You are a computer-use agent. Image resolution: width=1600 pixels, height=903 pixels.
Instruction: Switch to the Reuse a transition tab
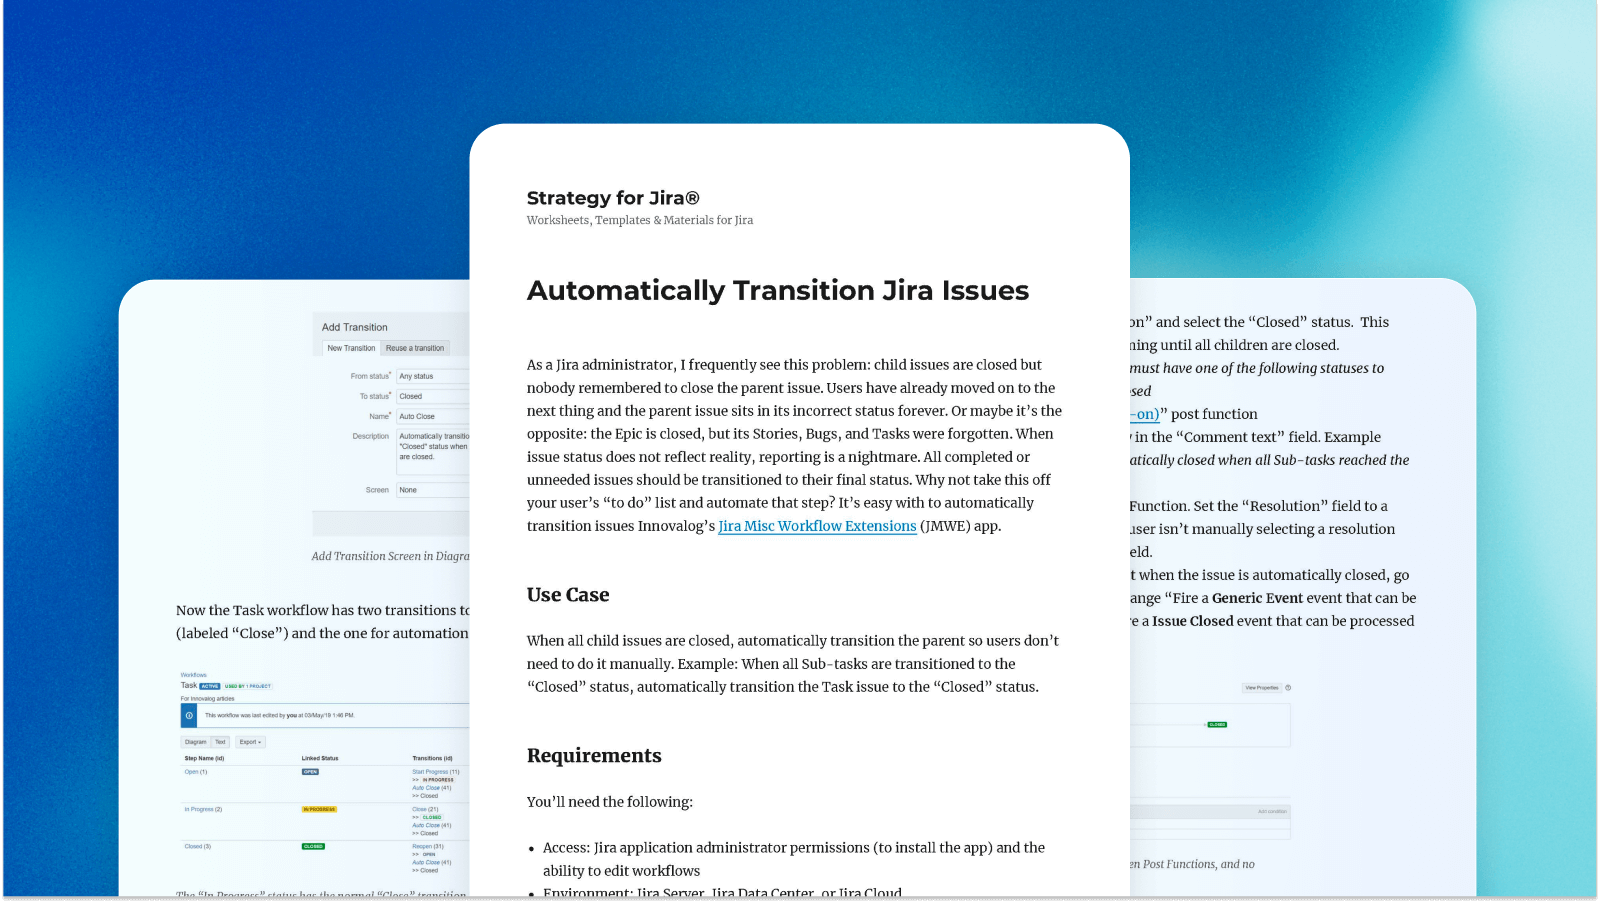[x=416, y=347]
